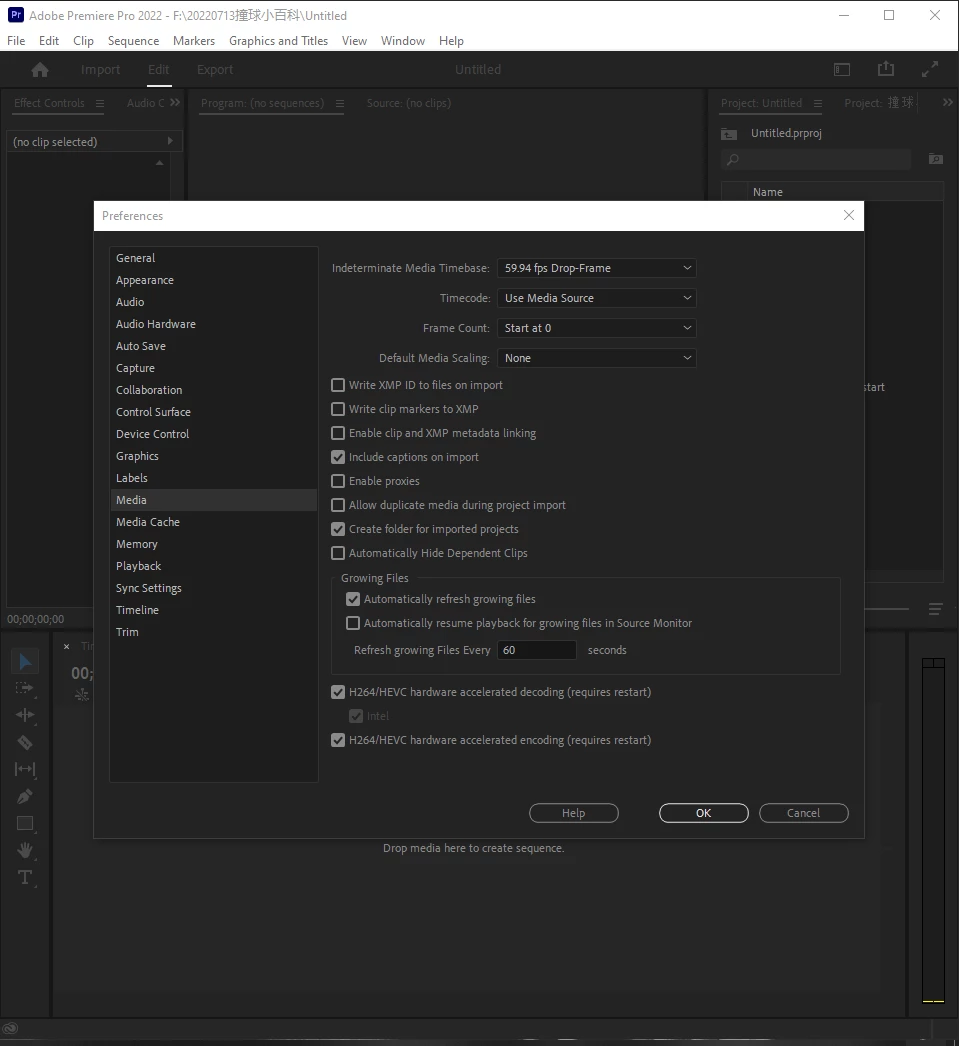
Task: Click the Name column header in Project panel
Action: tap(768, 192)
